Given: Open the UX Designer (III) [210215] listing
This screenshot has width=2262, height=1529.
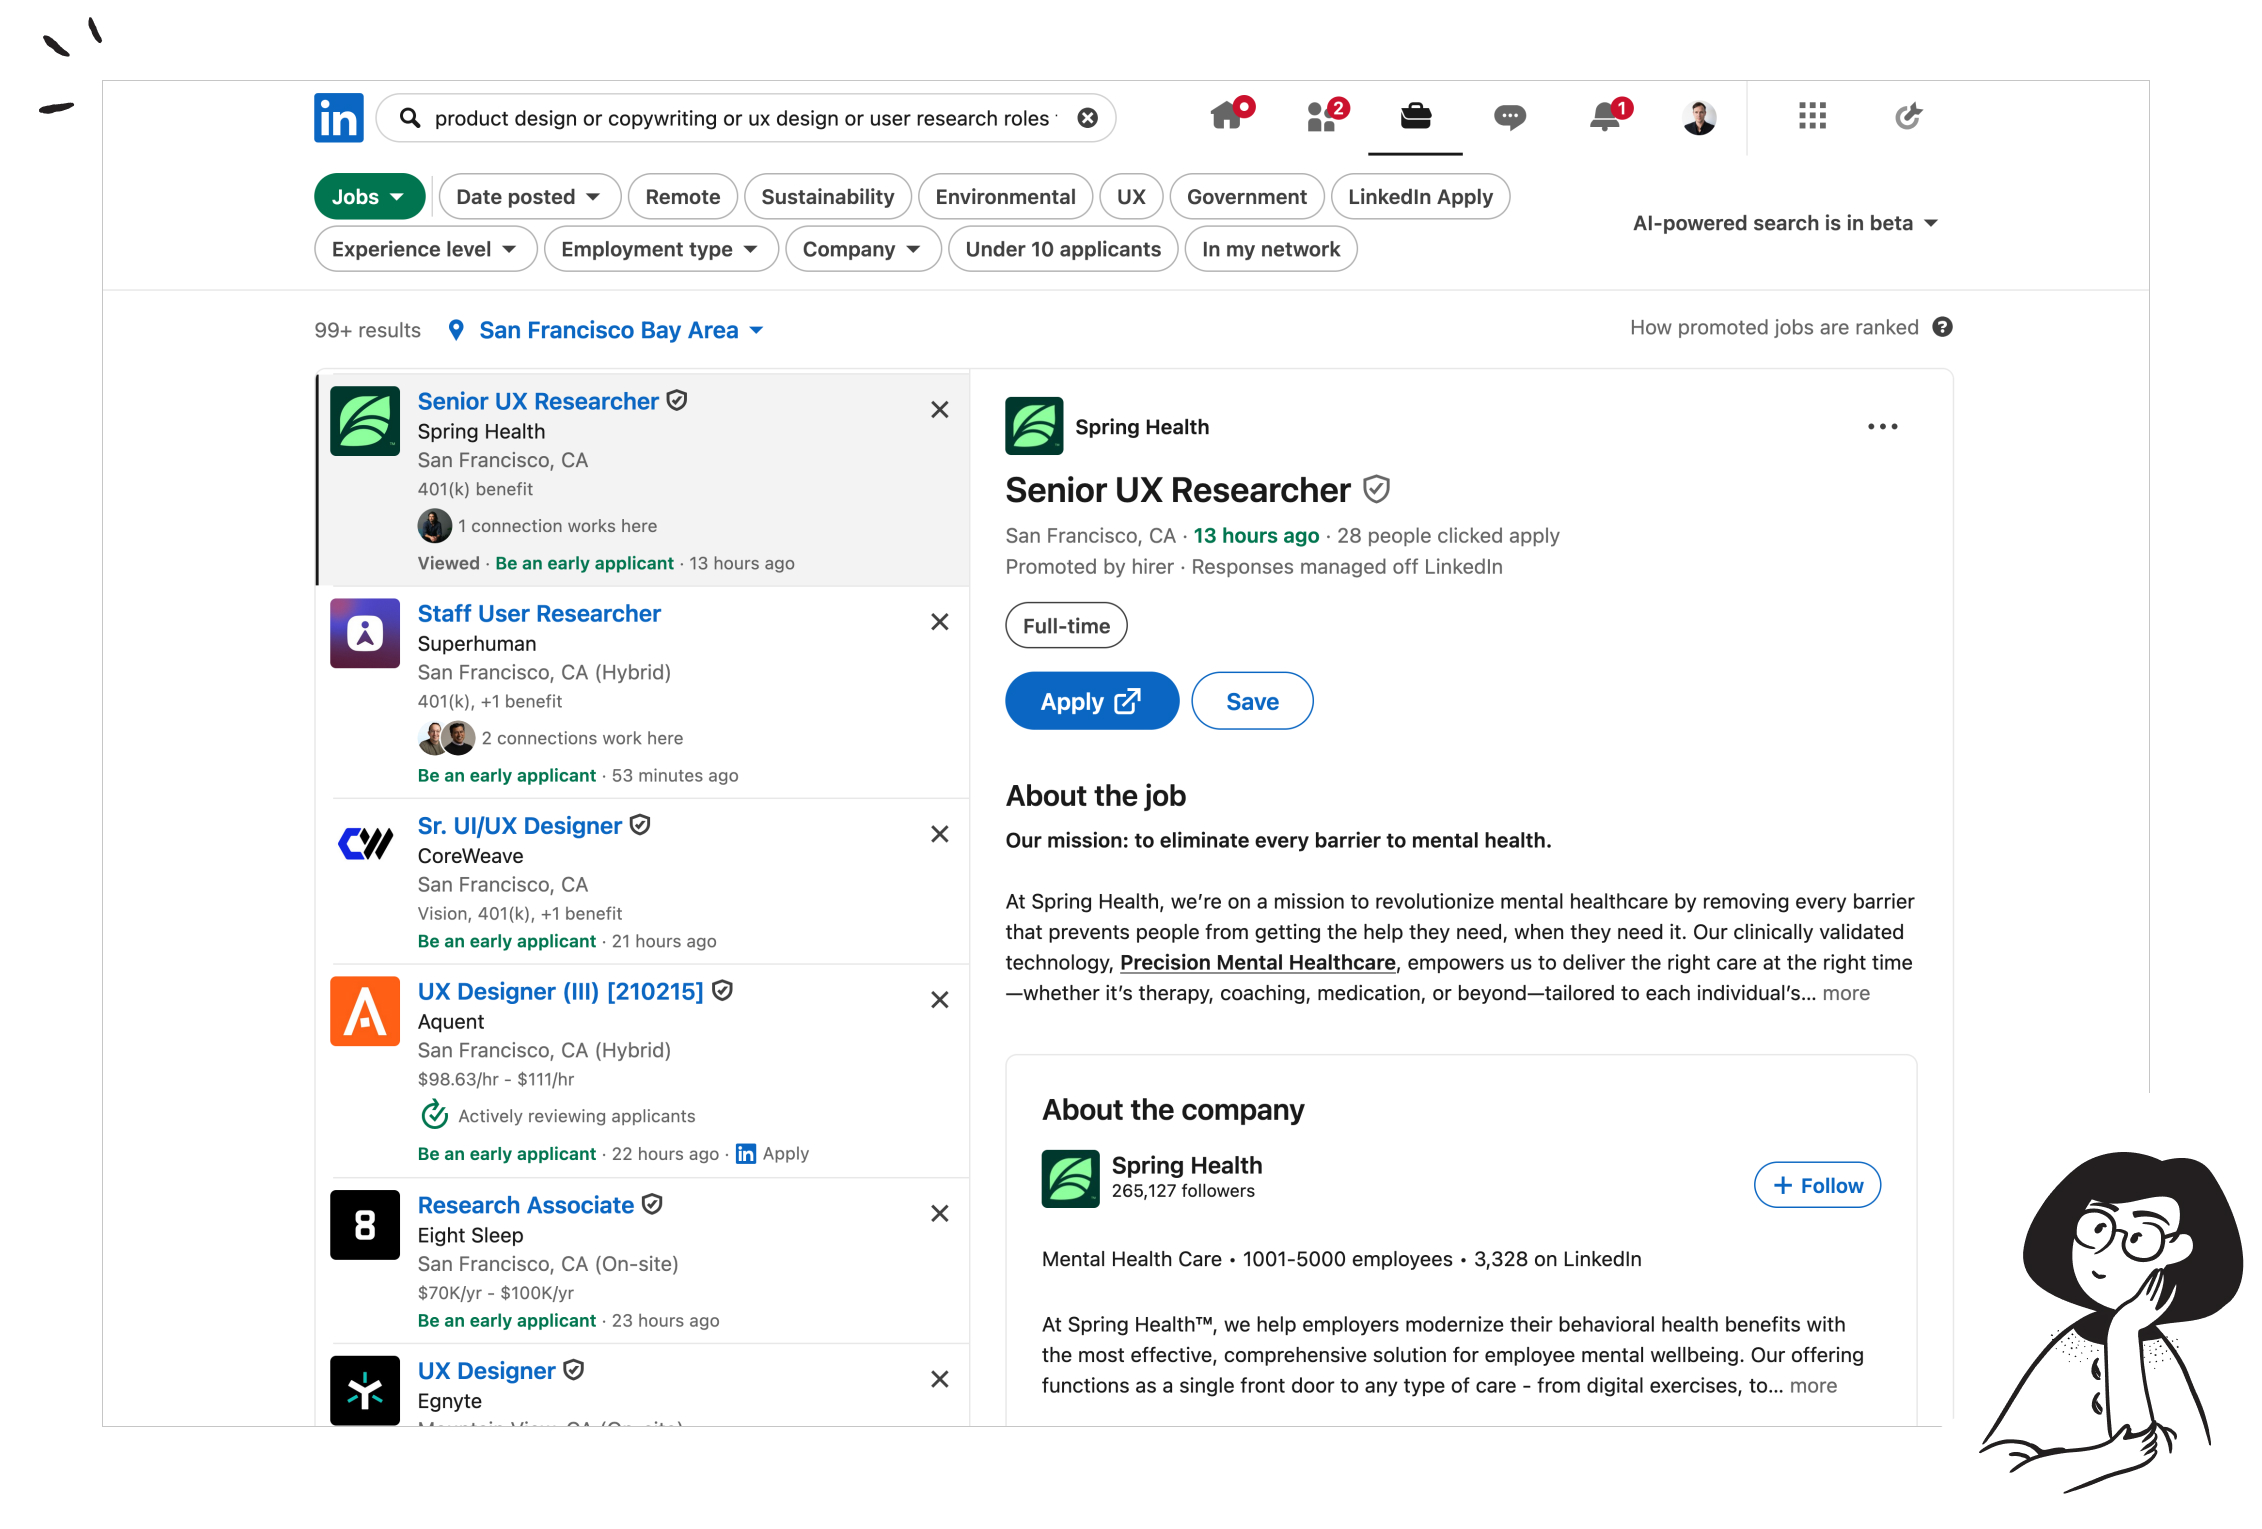Looking at the screenshot, I should click(x=560, y=992).
